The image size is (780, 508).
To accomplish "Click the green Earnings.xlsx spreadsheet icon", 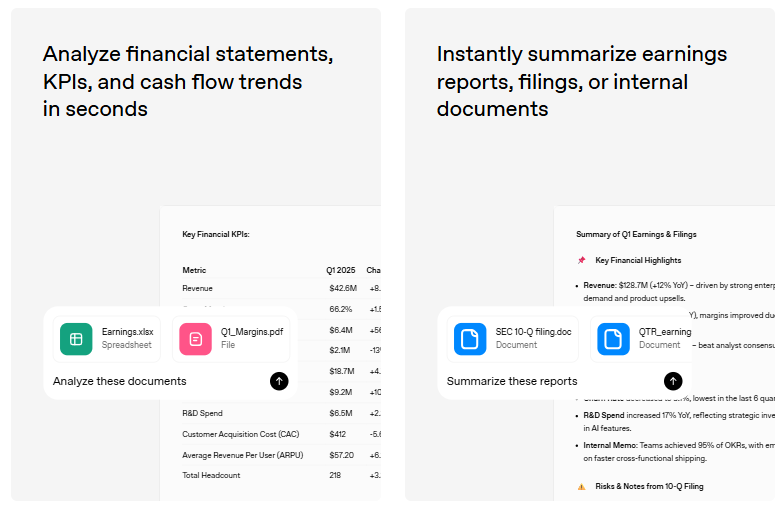I will pyautogui.click(x=76, y=339).
